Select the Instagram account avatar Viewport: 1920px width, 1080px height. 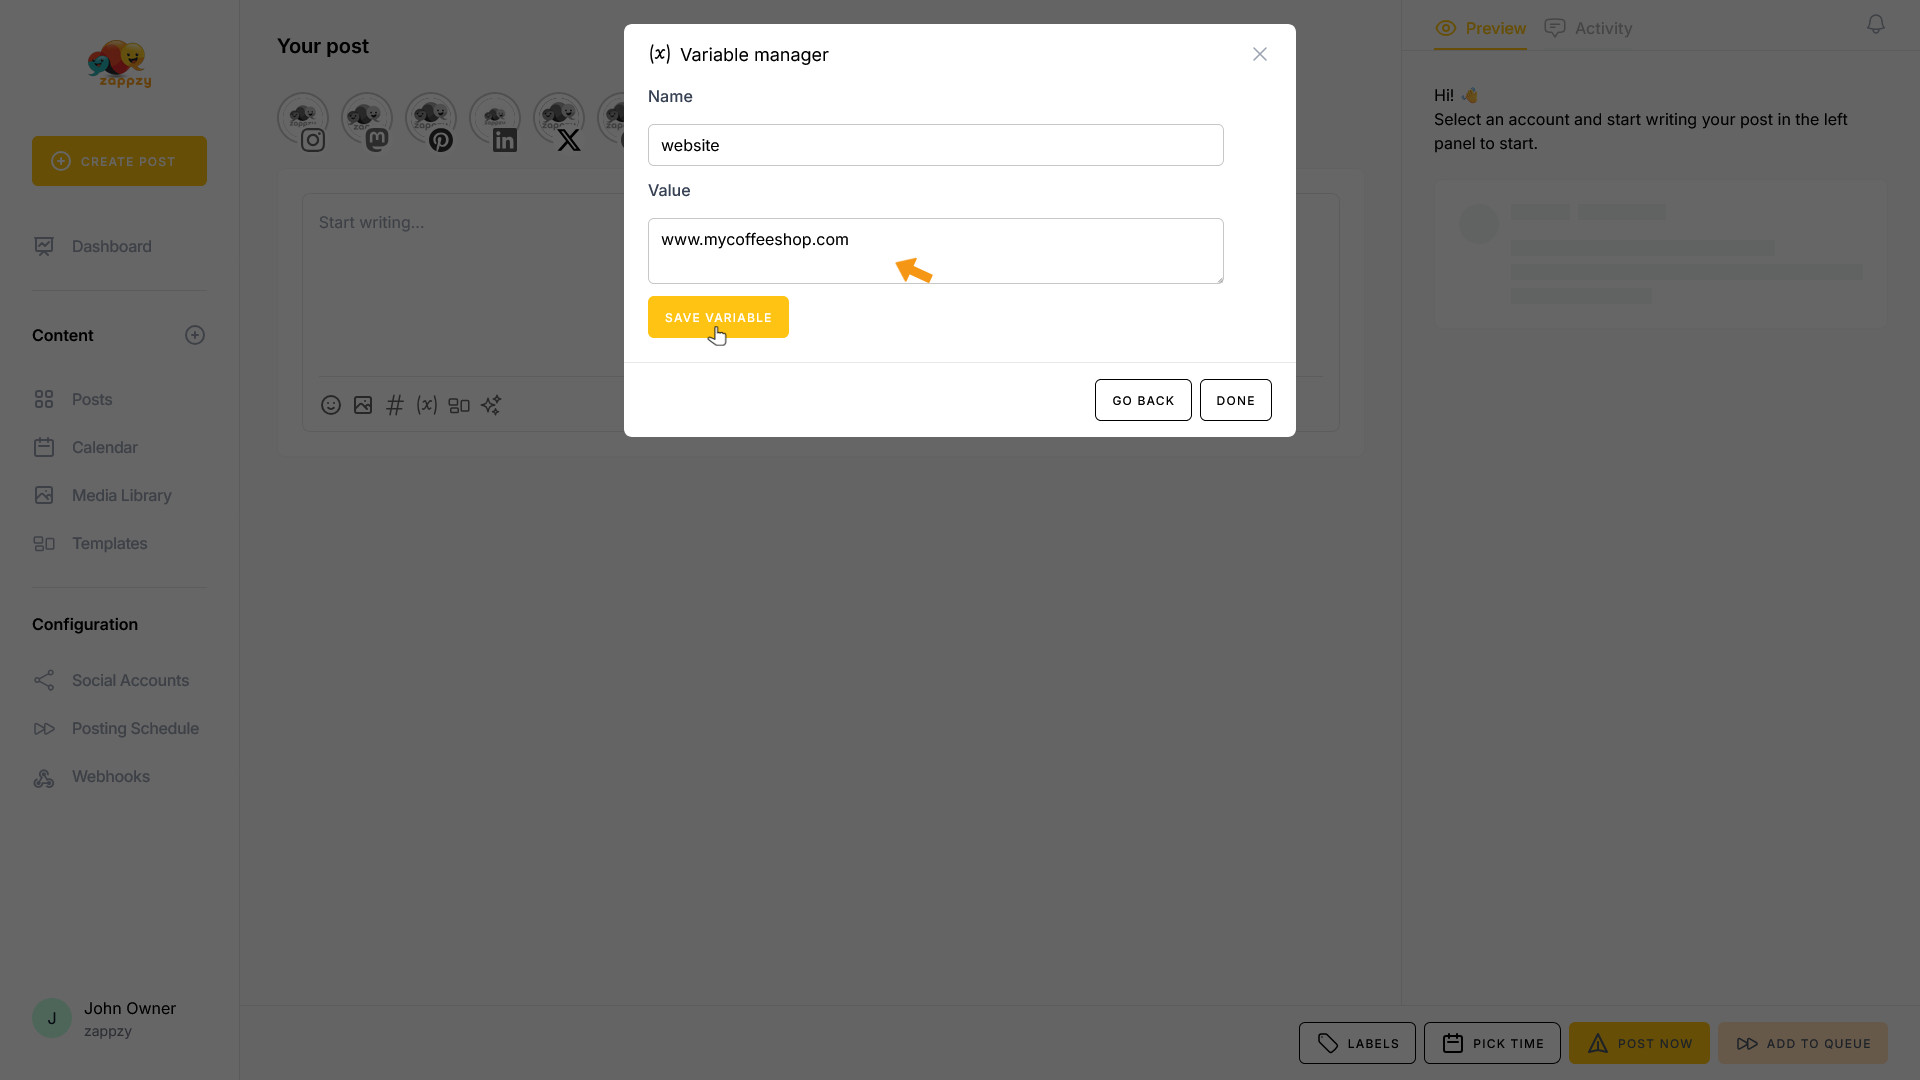[x=303, y=120]
